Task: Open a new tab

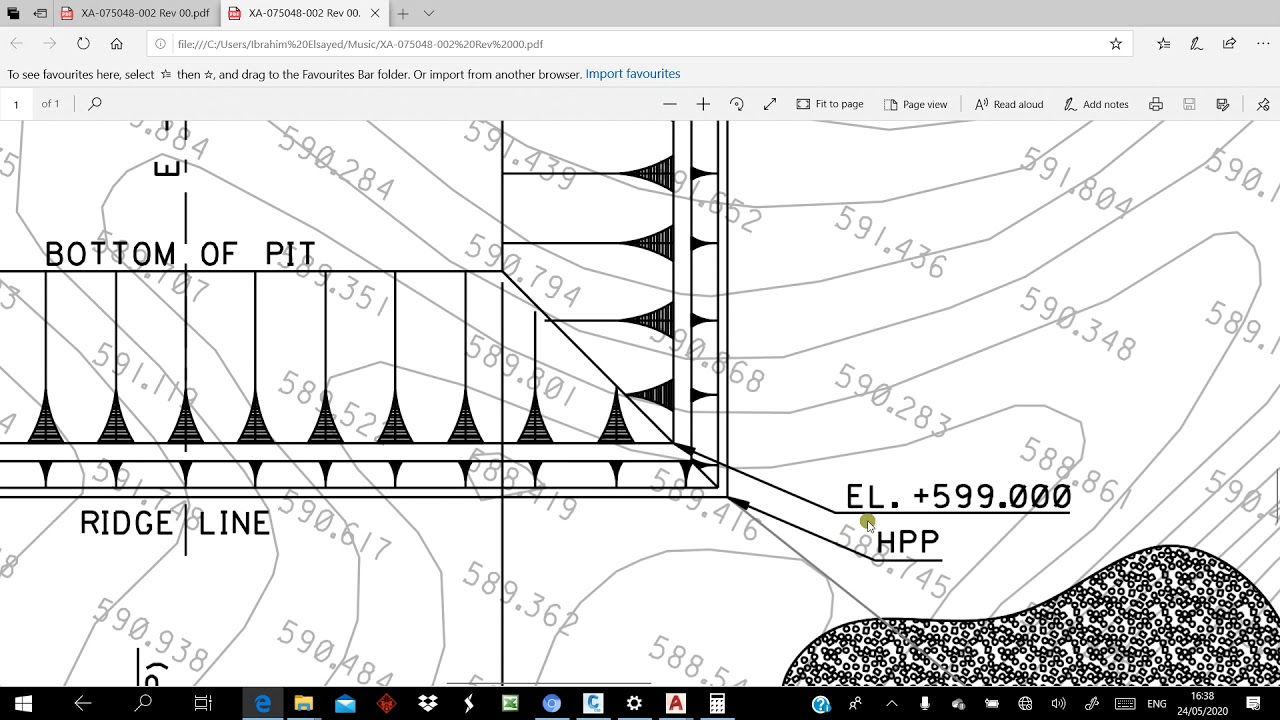Action: pyautogui.click(x=402, y=13)
